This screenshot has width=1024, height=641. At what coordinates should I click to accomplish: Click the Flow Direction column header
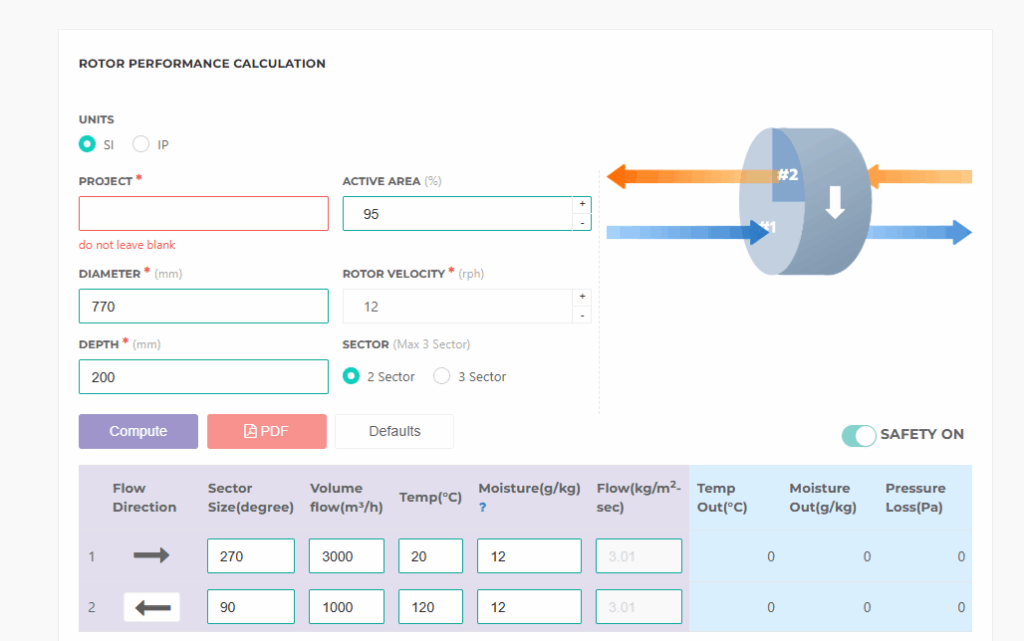coord(144,497)
